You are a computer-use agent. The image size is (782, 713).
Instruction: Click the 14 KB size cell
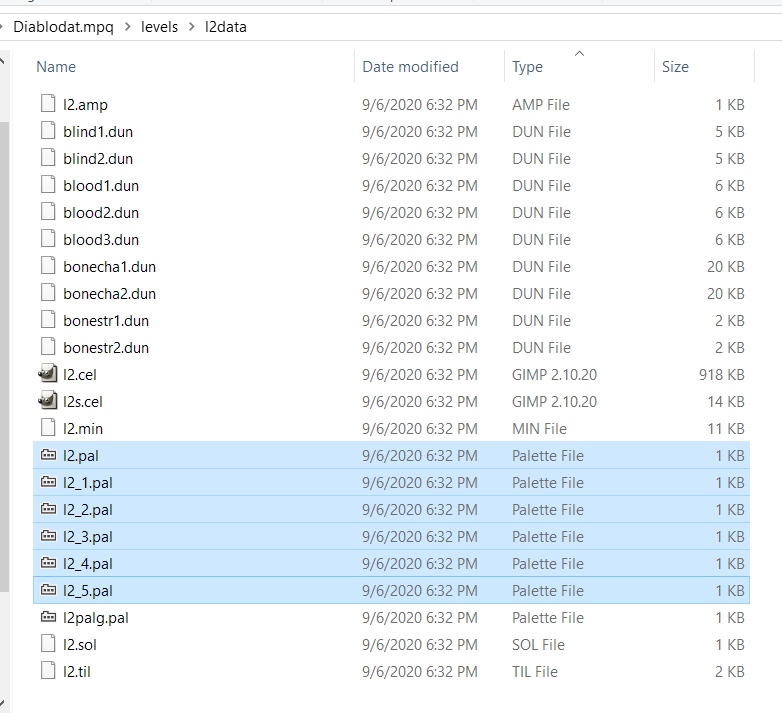726,401
